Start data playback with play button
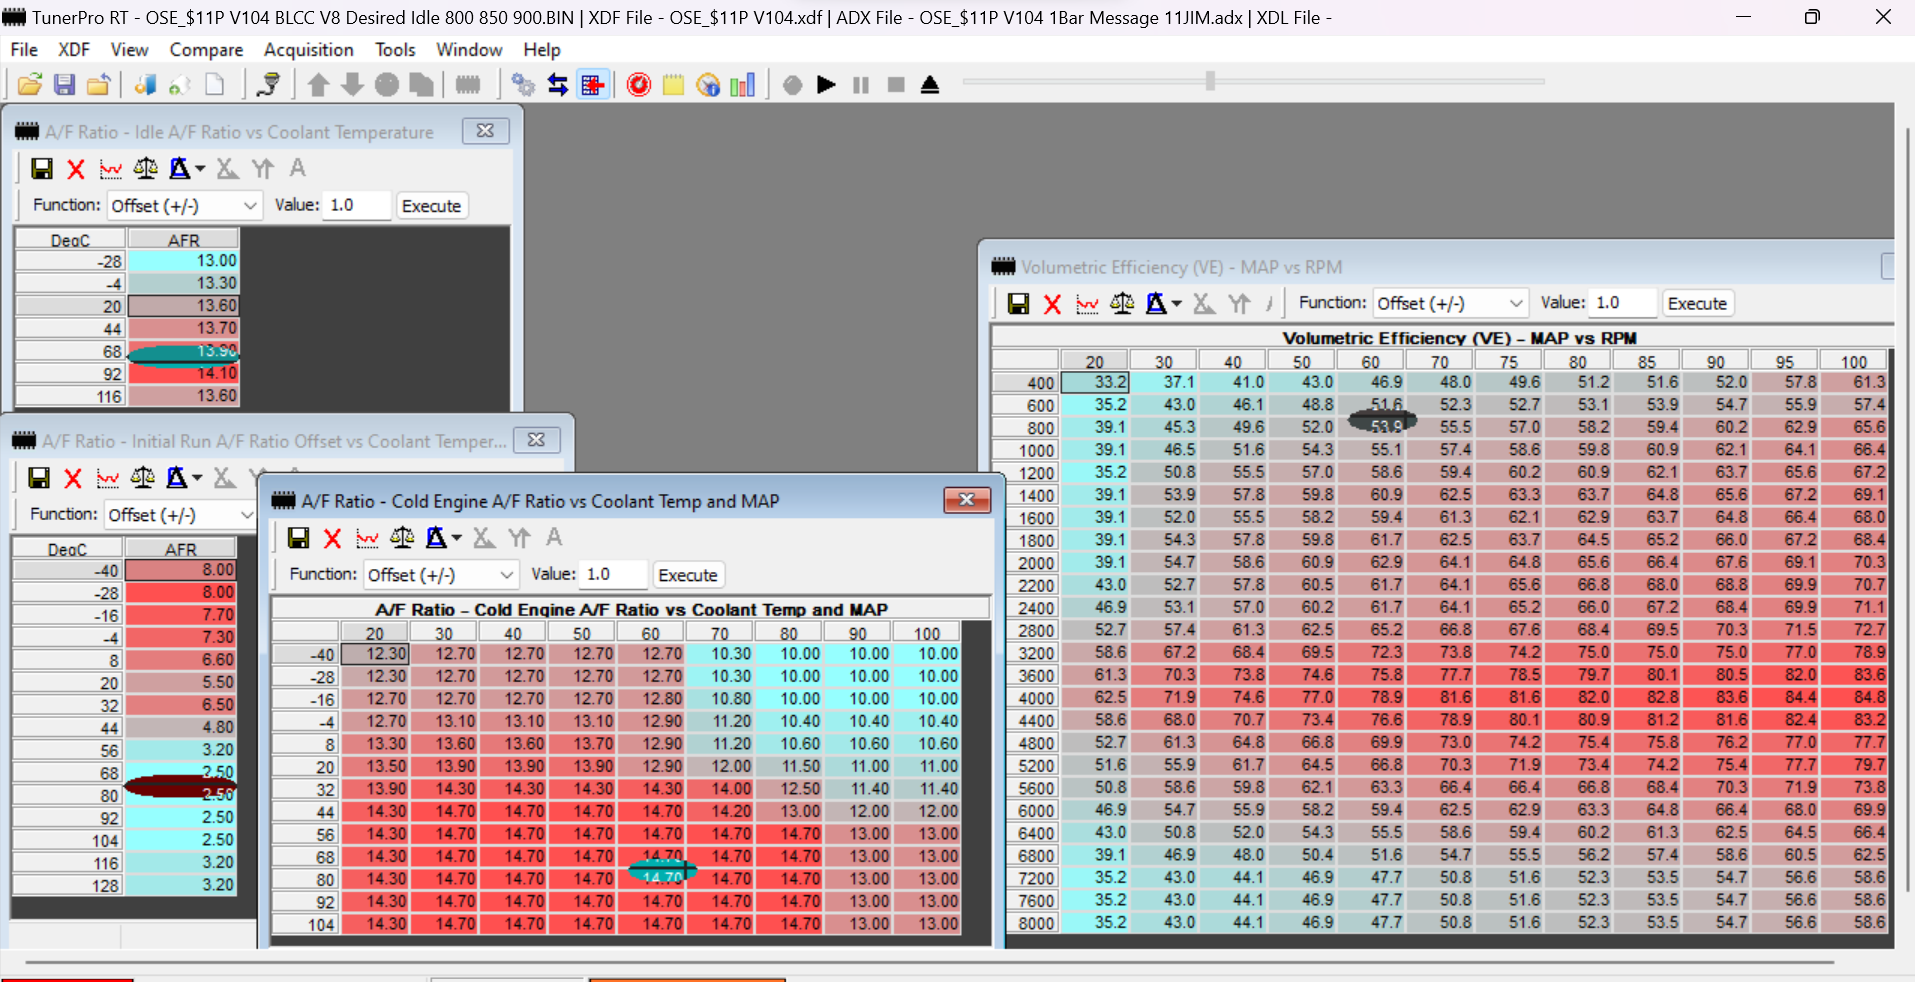The image size is (1915, 982). (x=826, y=85)
